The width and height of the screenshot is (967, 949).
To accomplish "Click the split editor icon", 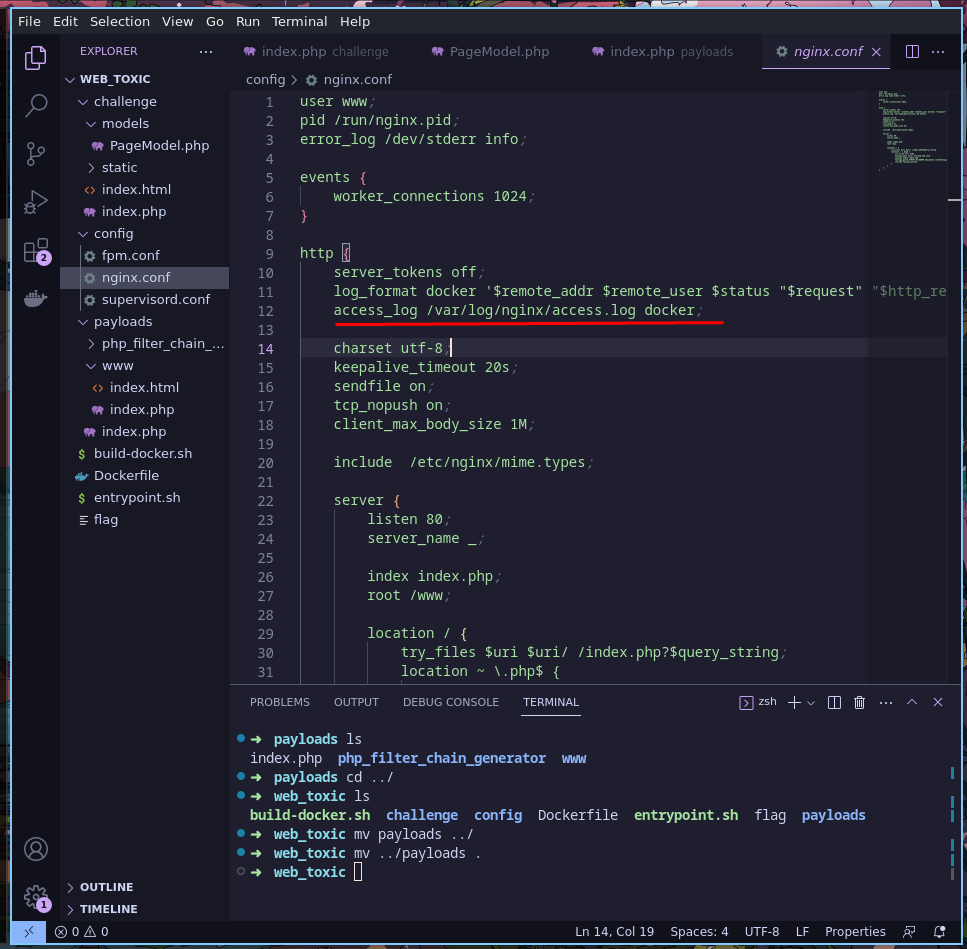I will pos(912,52).
